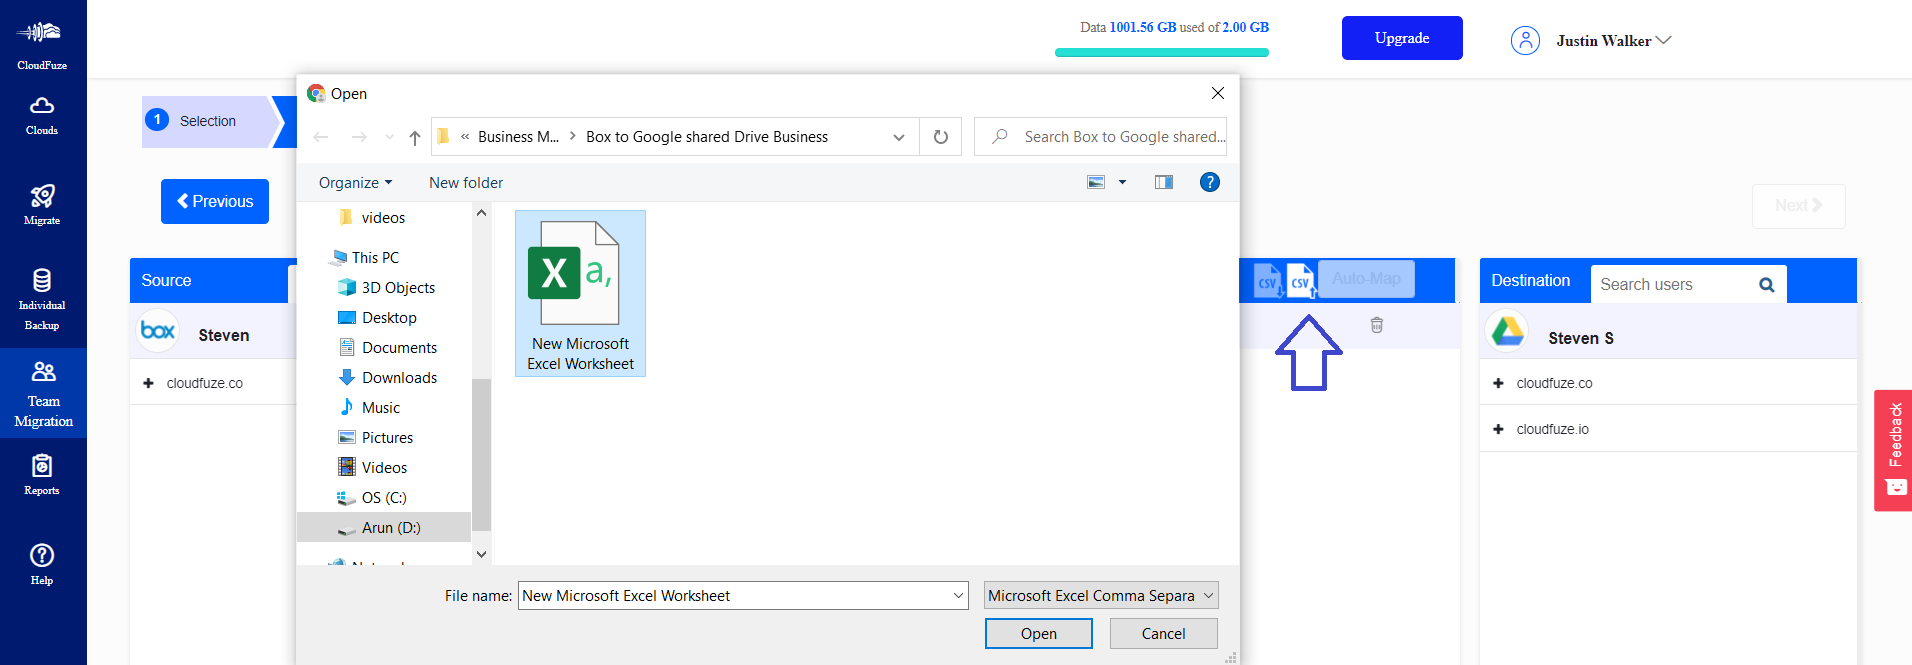
Task: Click the CSV download icon
Action: [x=1268, y=281]
